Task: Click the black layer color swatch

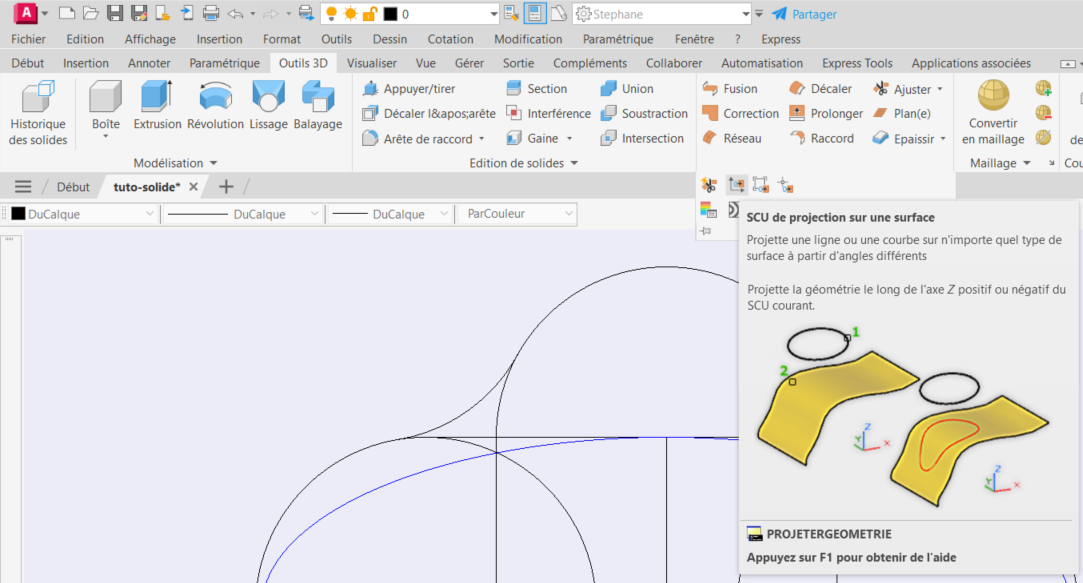Action: (390, 14)
